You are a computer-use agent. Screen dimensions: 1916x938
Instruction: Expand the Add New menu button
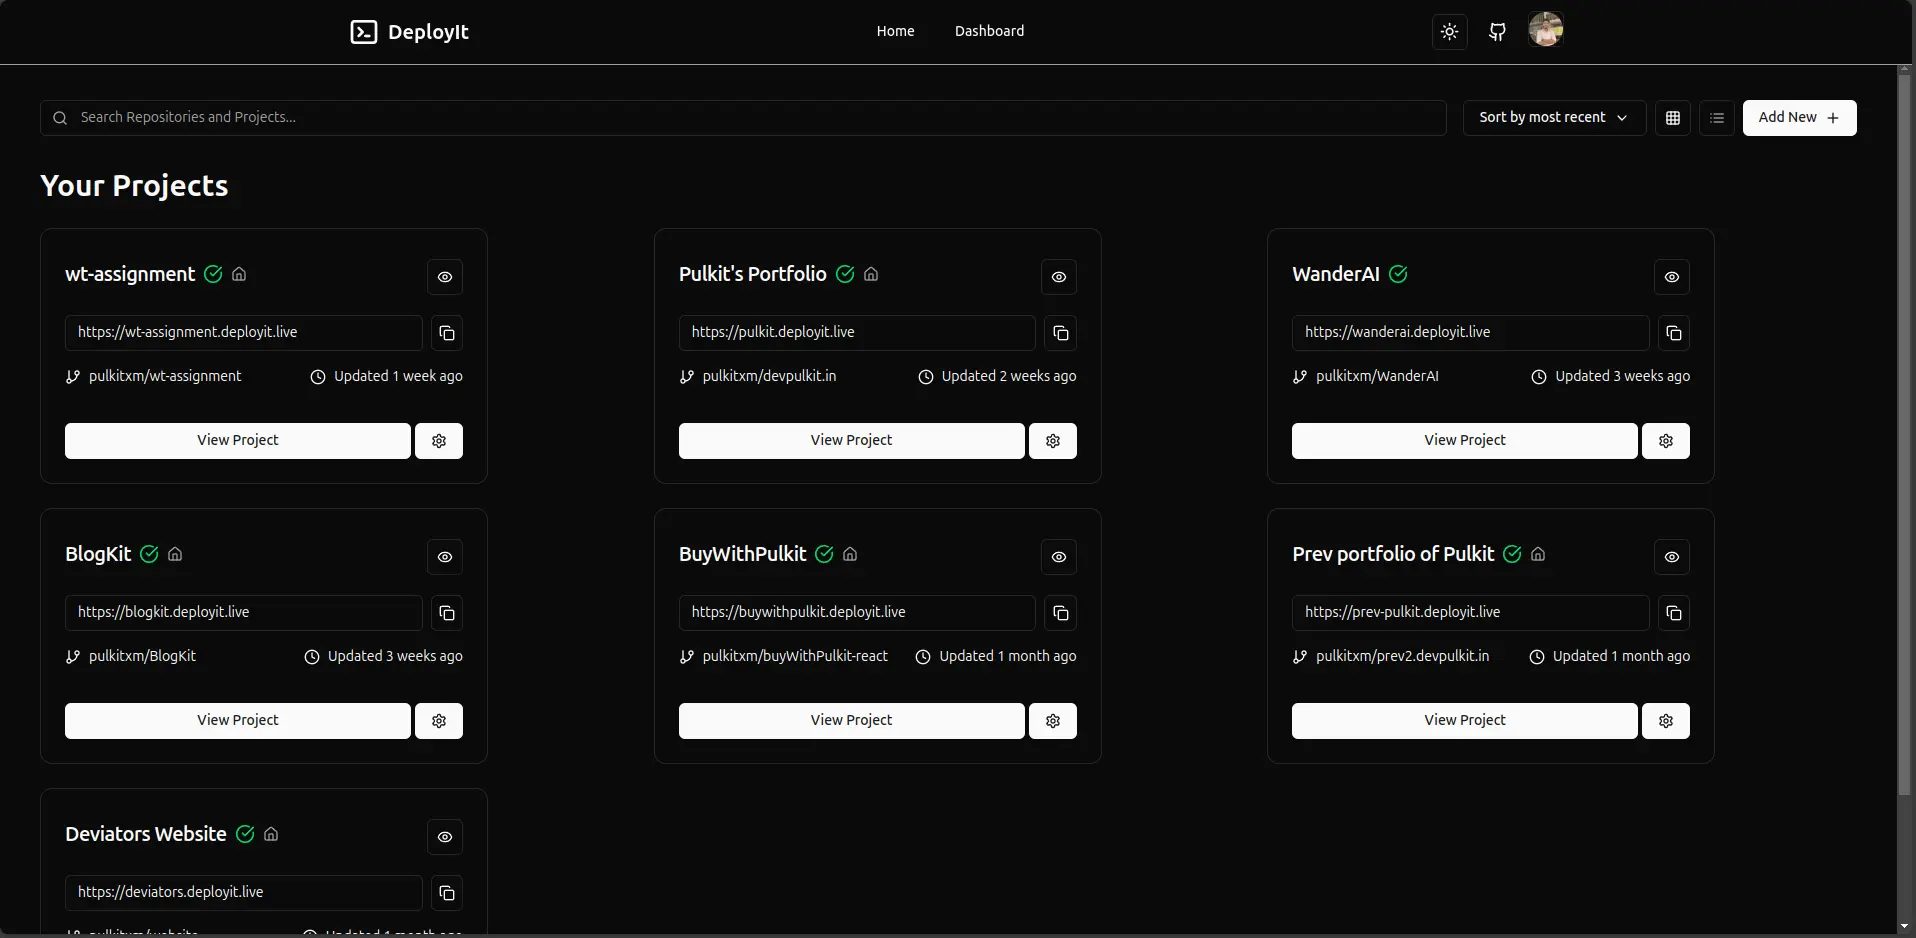1798,118
